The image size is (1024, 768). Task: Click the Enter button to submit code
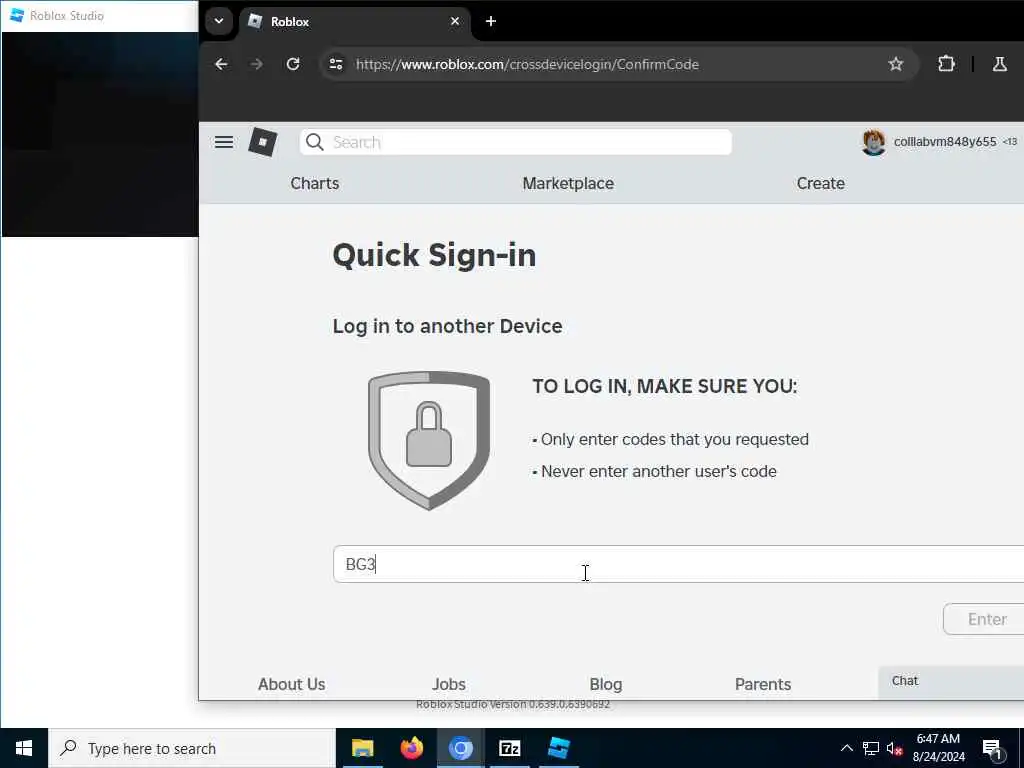(984, 619)
